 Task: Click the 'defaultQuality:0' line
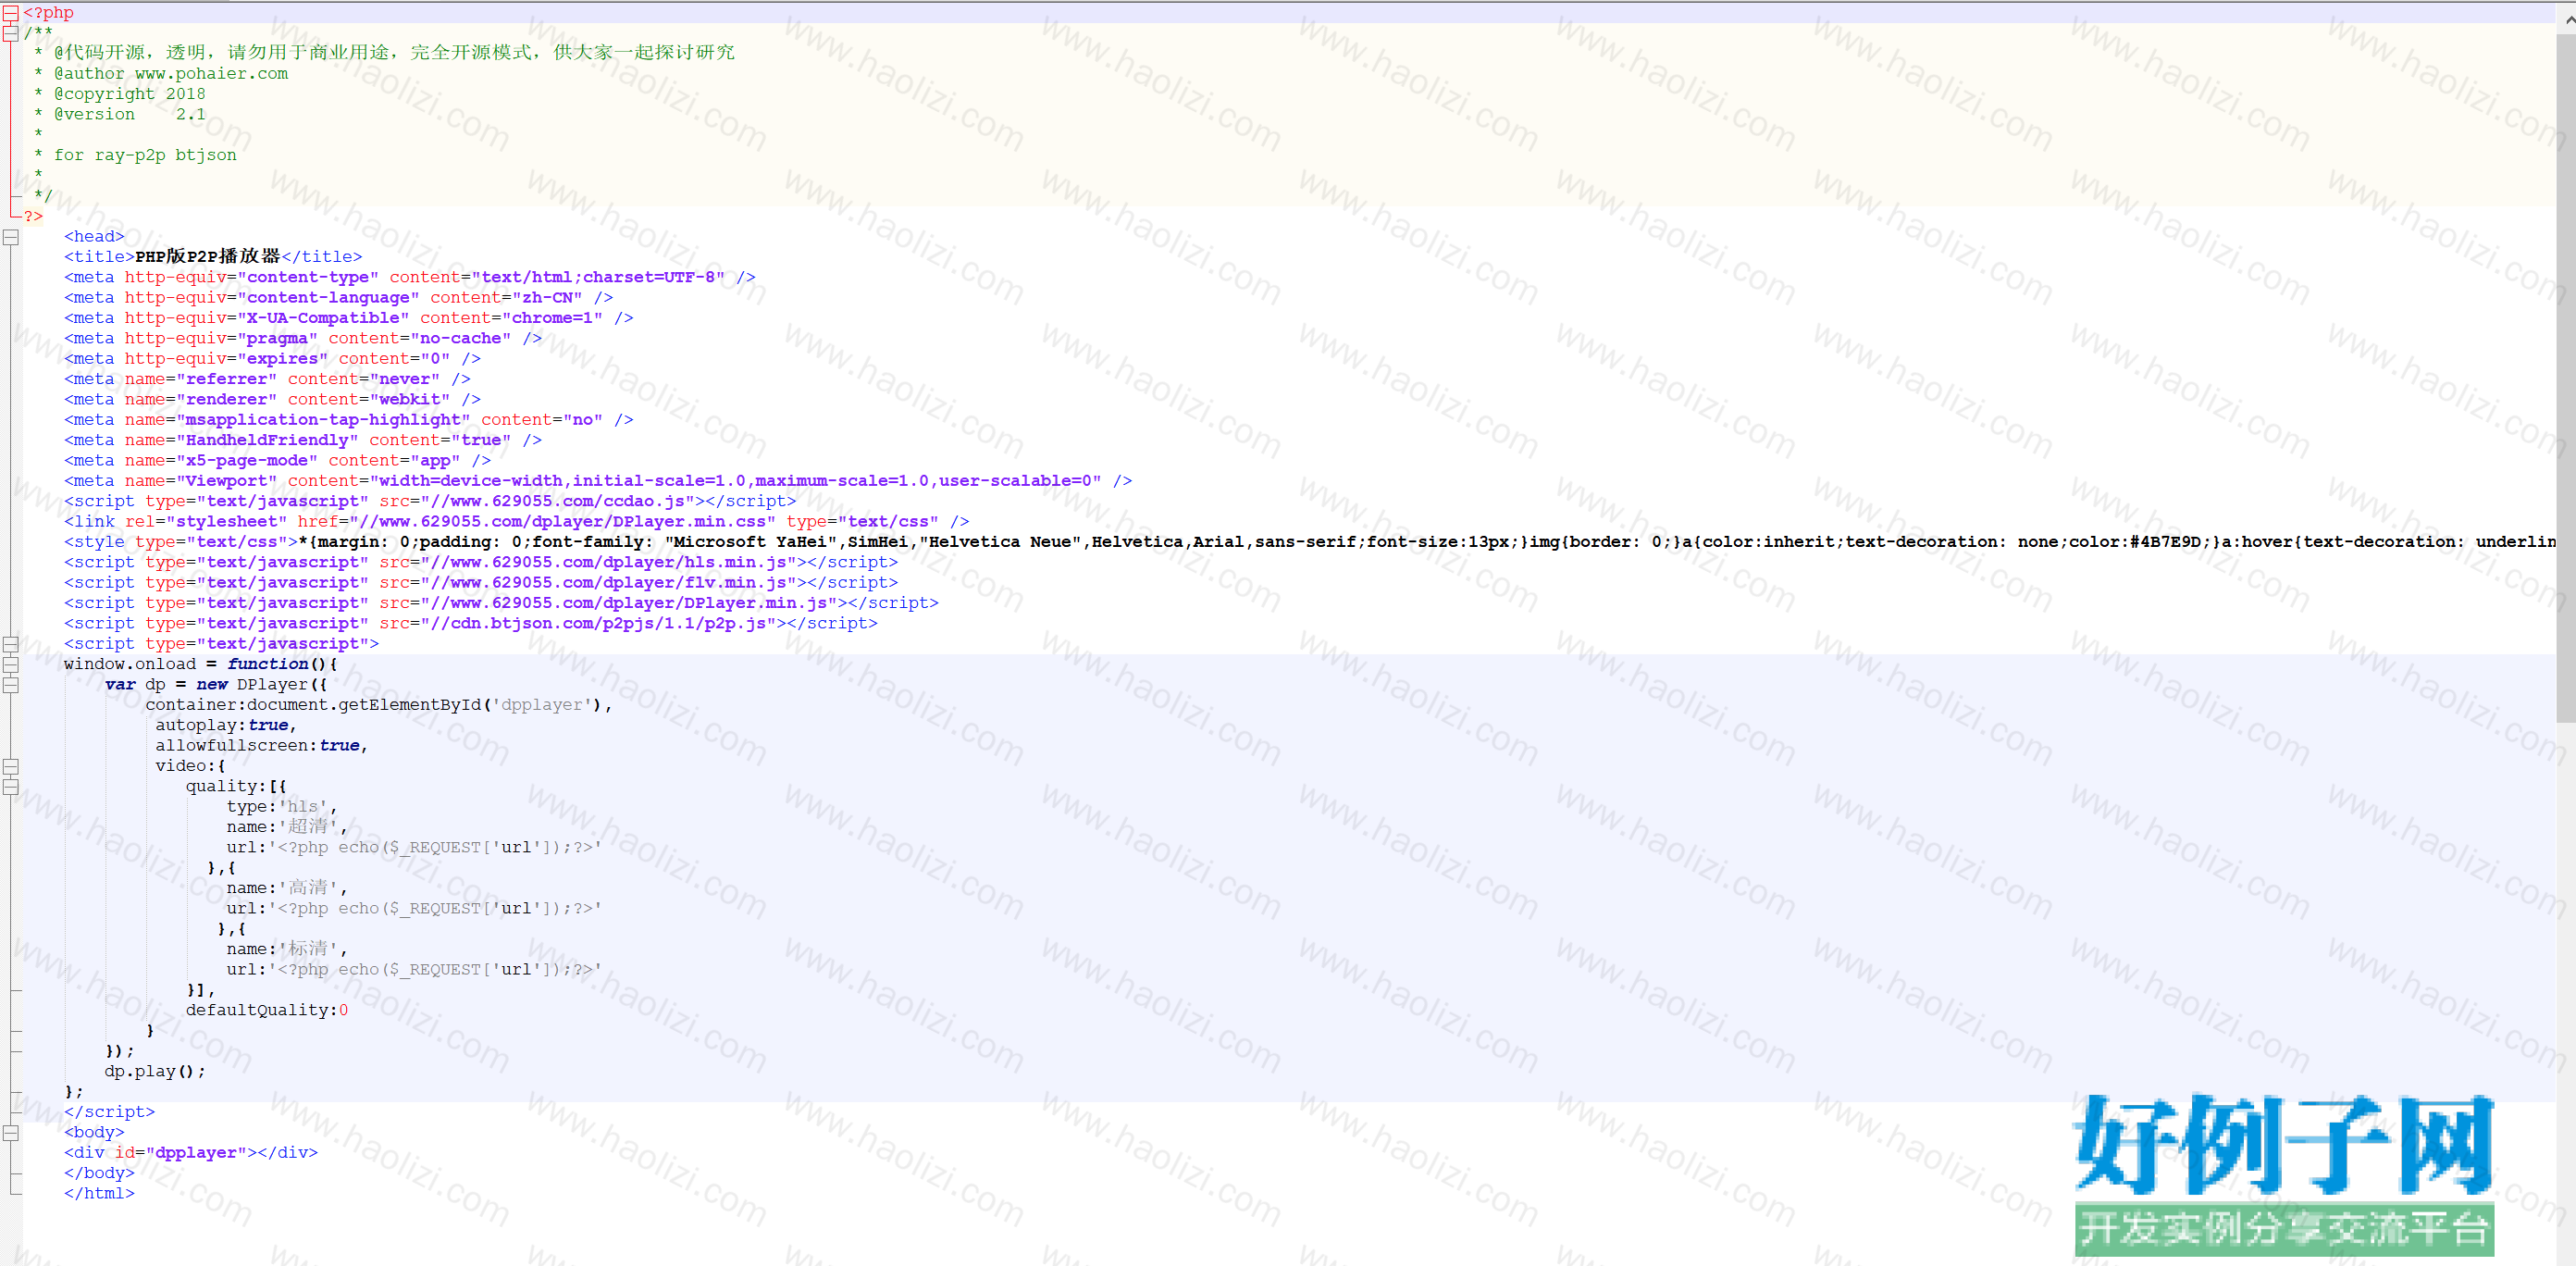267,1010
